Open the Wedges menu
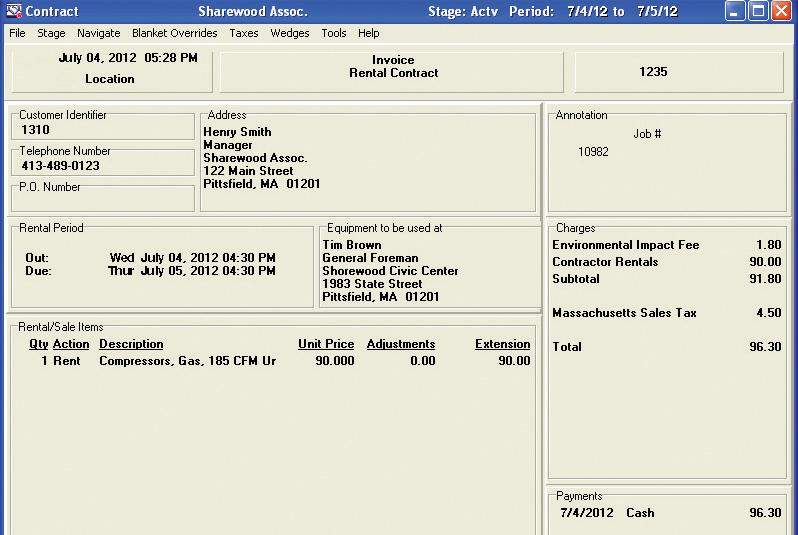 click(x=290, y=33)
